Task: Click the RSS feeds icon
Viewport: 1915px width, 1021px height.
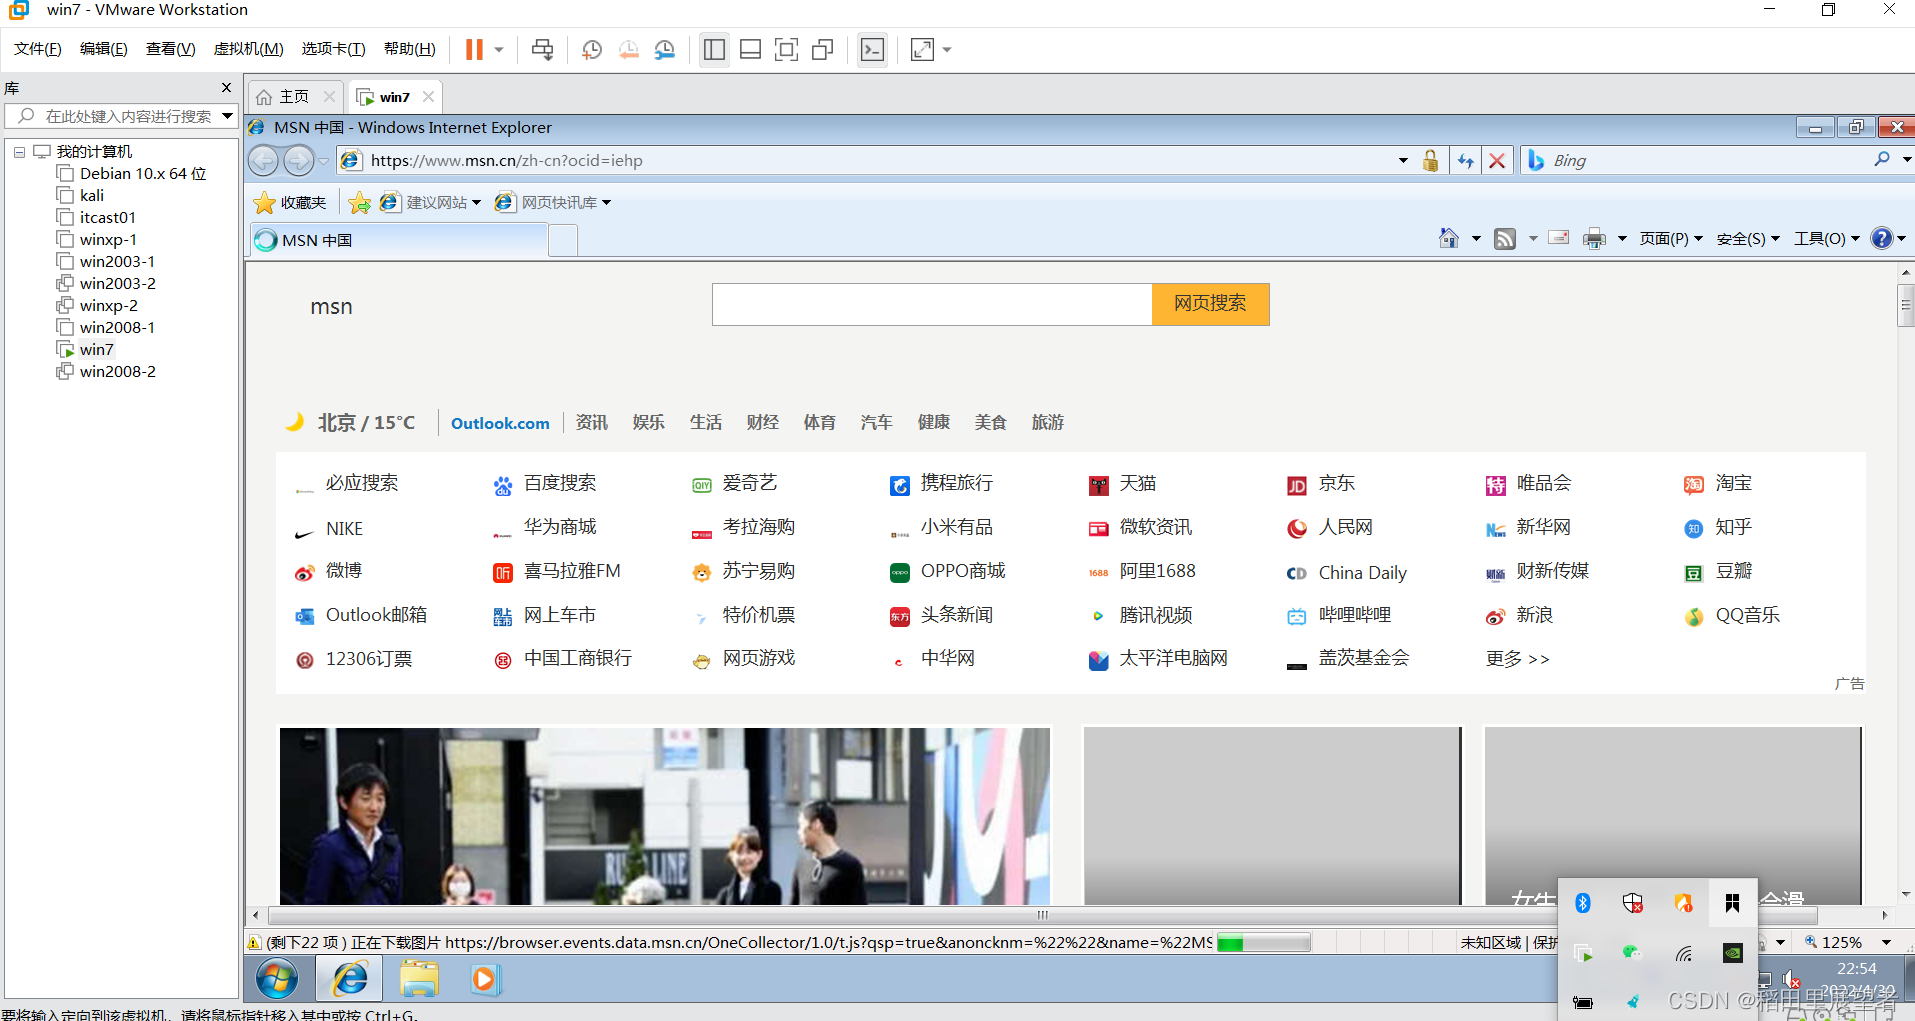Action: pos(1505,238)
